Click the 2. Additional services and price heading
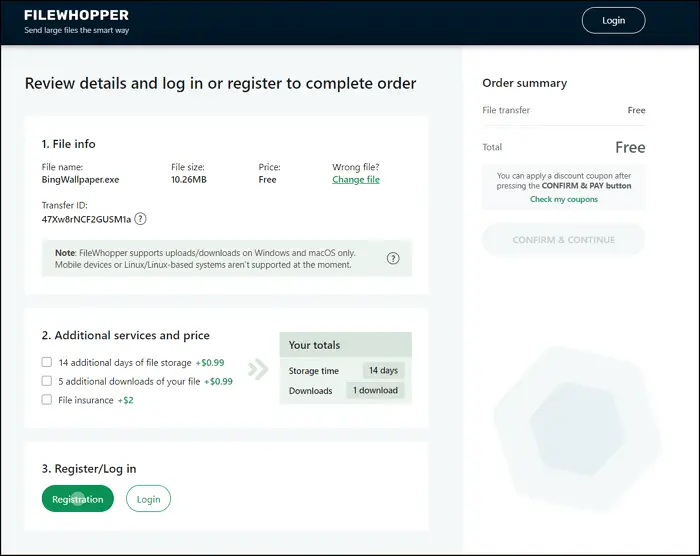Screen dimensions: 700x556 pyautogui.click(x=125, y=335)
